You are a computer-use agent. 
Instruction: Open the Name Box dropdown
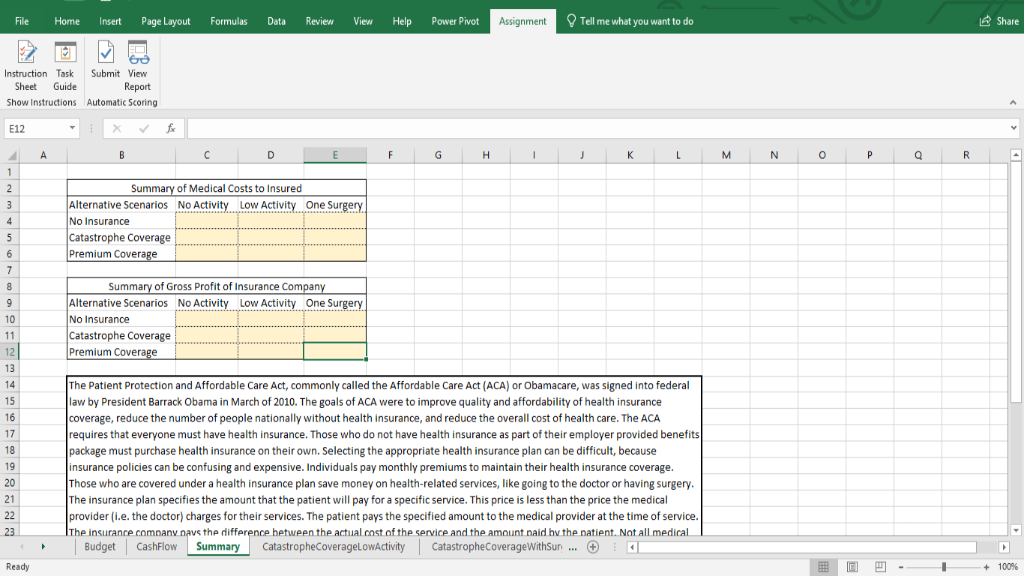[x=71, y=128]
